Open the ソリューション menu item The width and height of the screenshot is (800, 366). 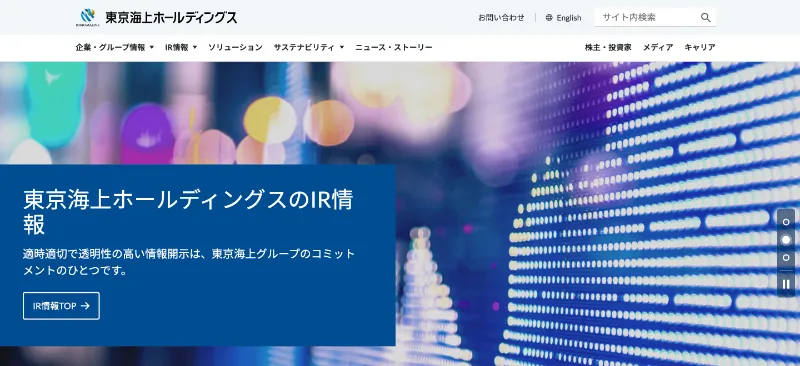coord(235,47)
